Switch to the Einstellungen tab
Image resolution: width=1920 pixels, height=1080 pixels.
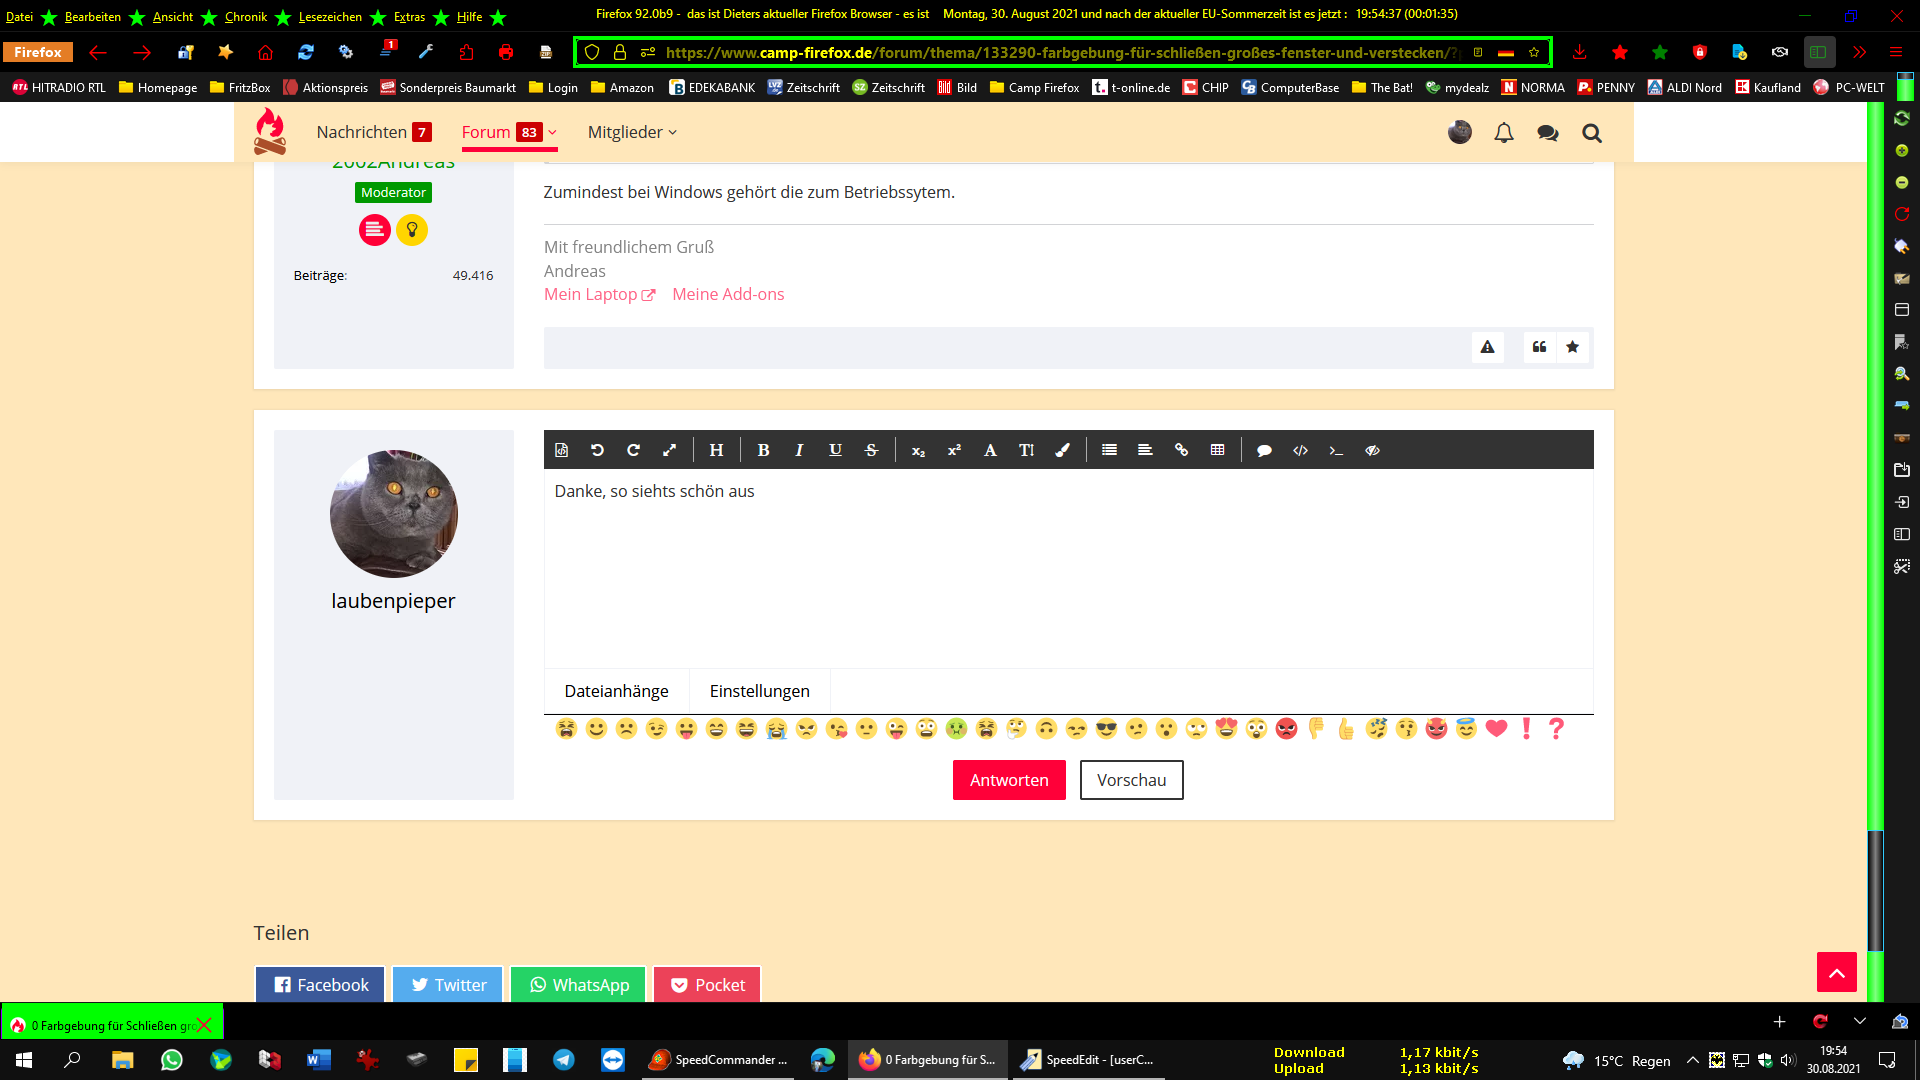[x=759, y=691]
